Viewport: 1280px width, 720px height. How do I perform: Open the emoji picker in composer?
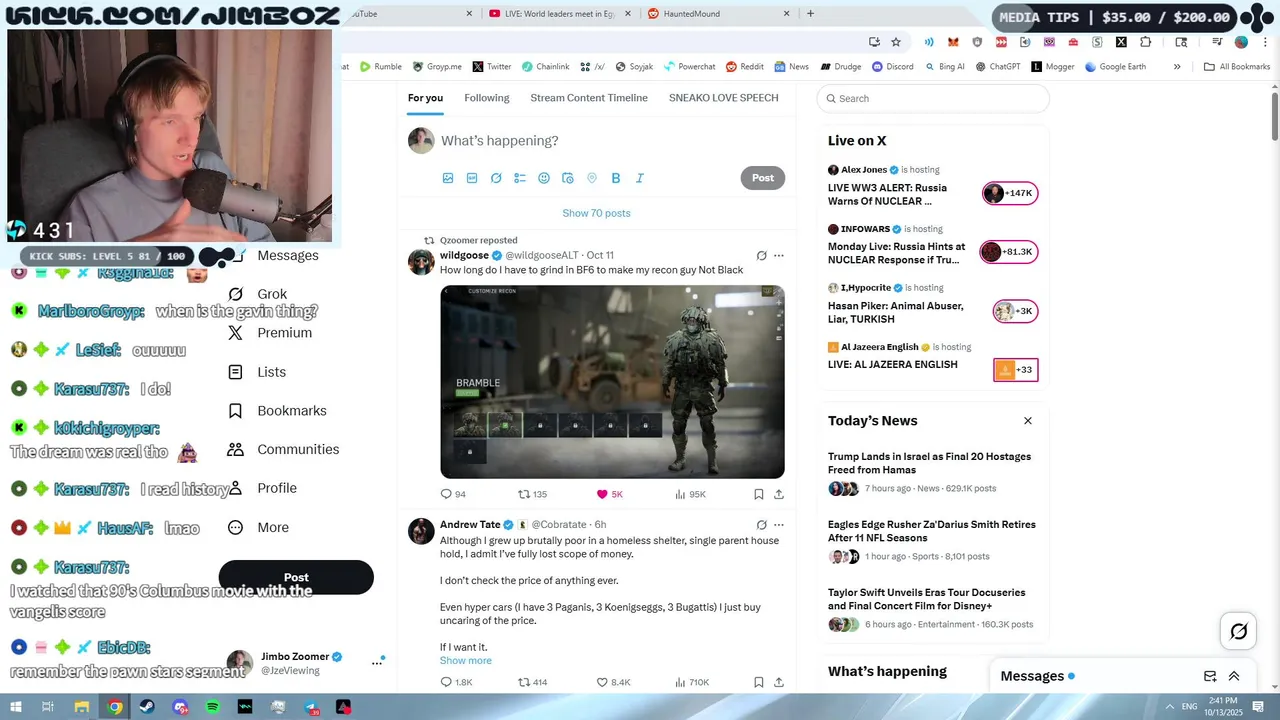pyautogui.click(x=544, y=178)
